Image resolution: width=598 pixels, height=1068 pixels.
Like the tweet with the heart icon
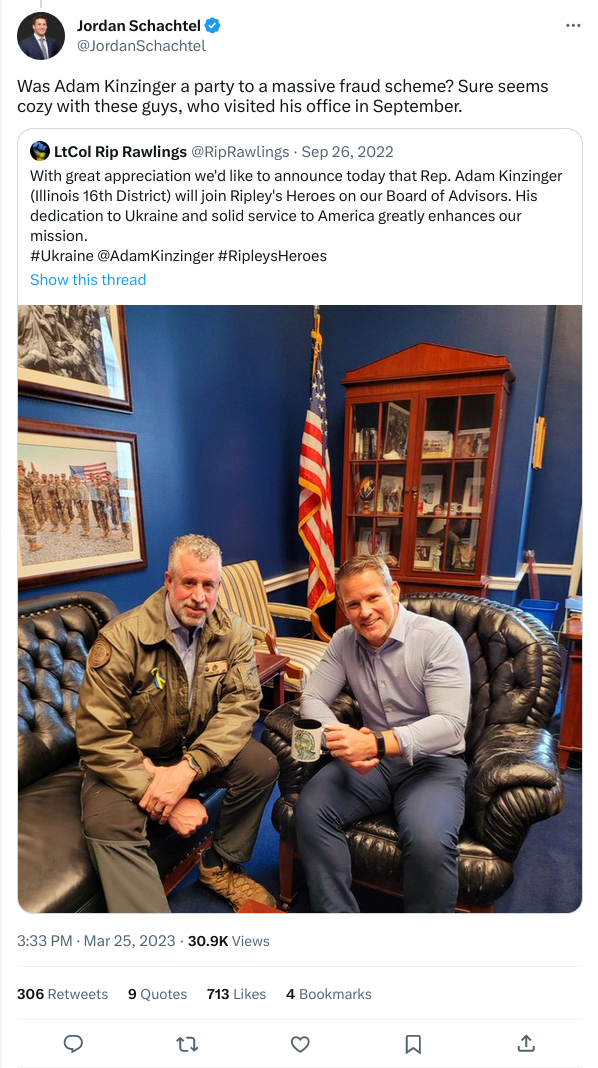[300, 1043]
